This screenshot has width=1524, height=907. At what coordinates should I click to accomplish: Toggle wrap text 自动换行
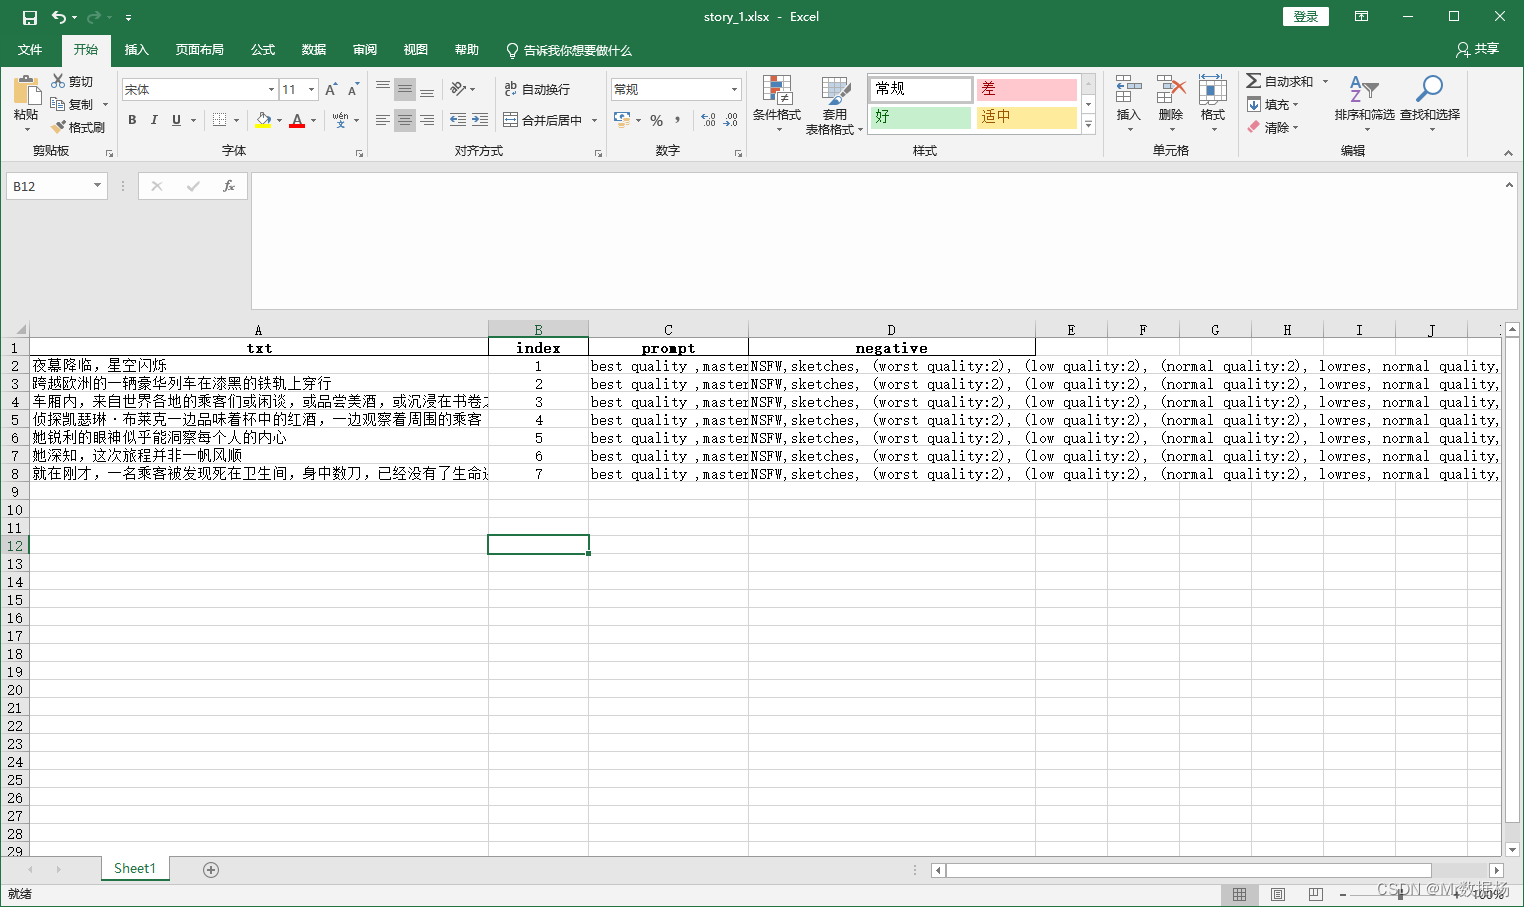[537, 89]
